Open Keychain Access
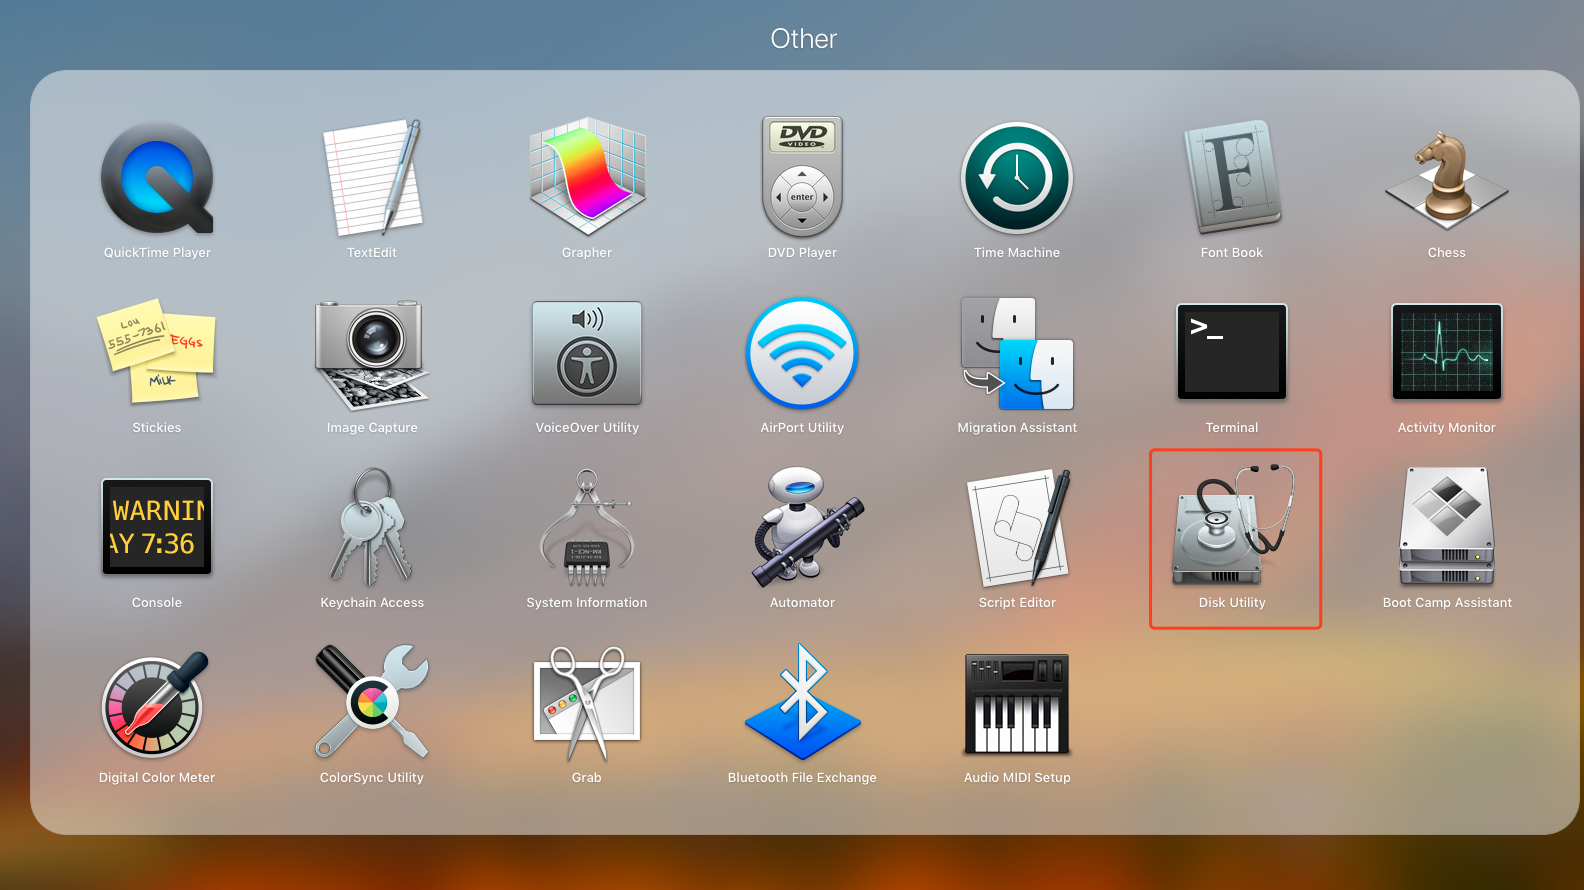Screen dimensions: 1584x890 pyautogui.click(x=372, y=527)
